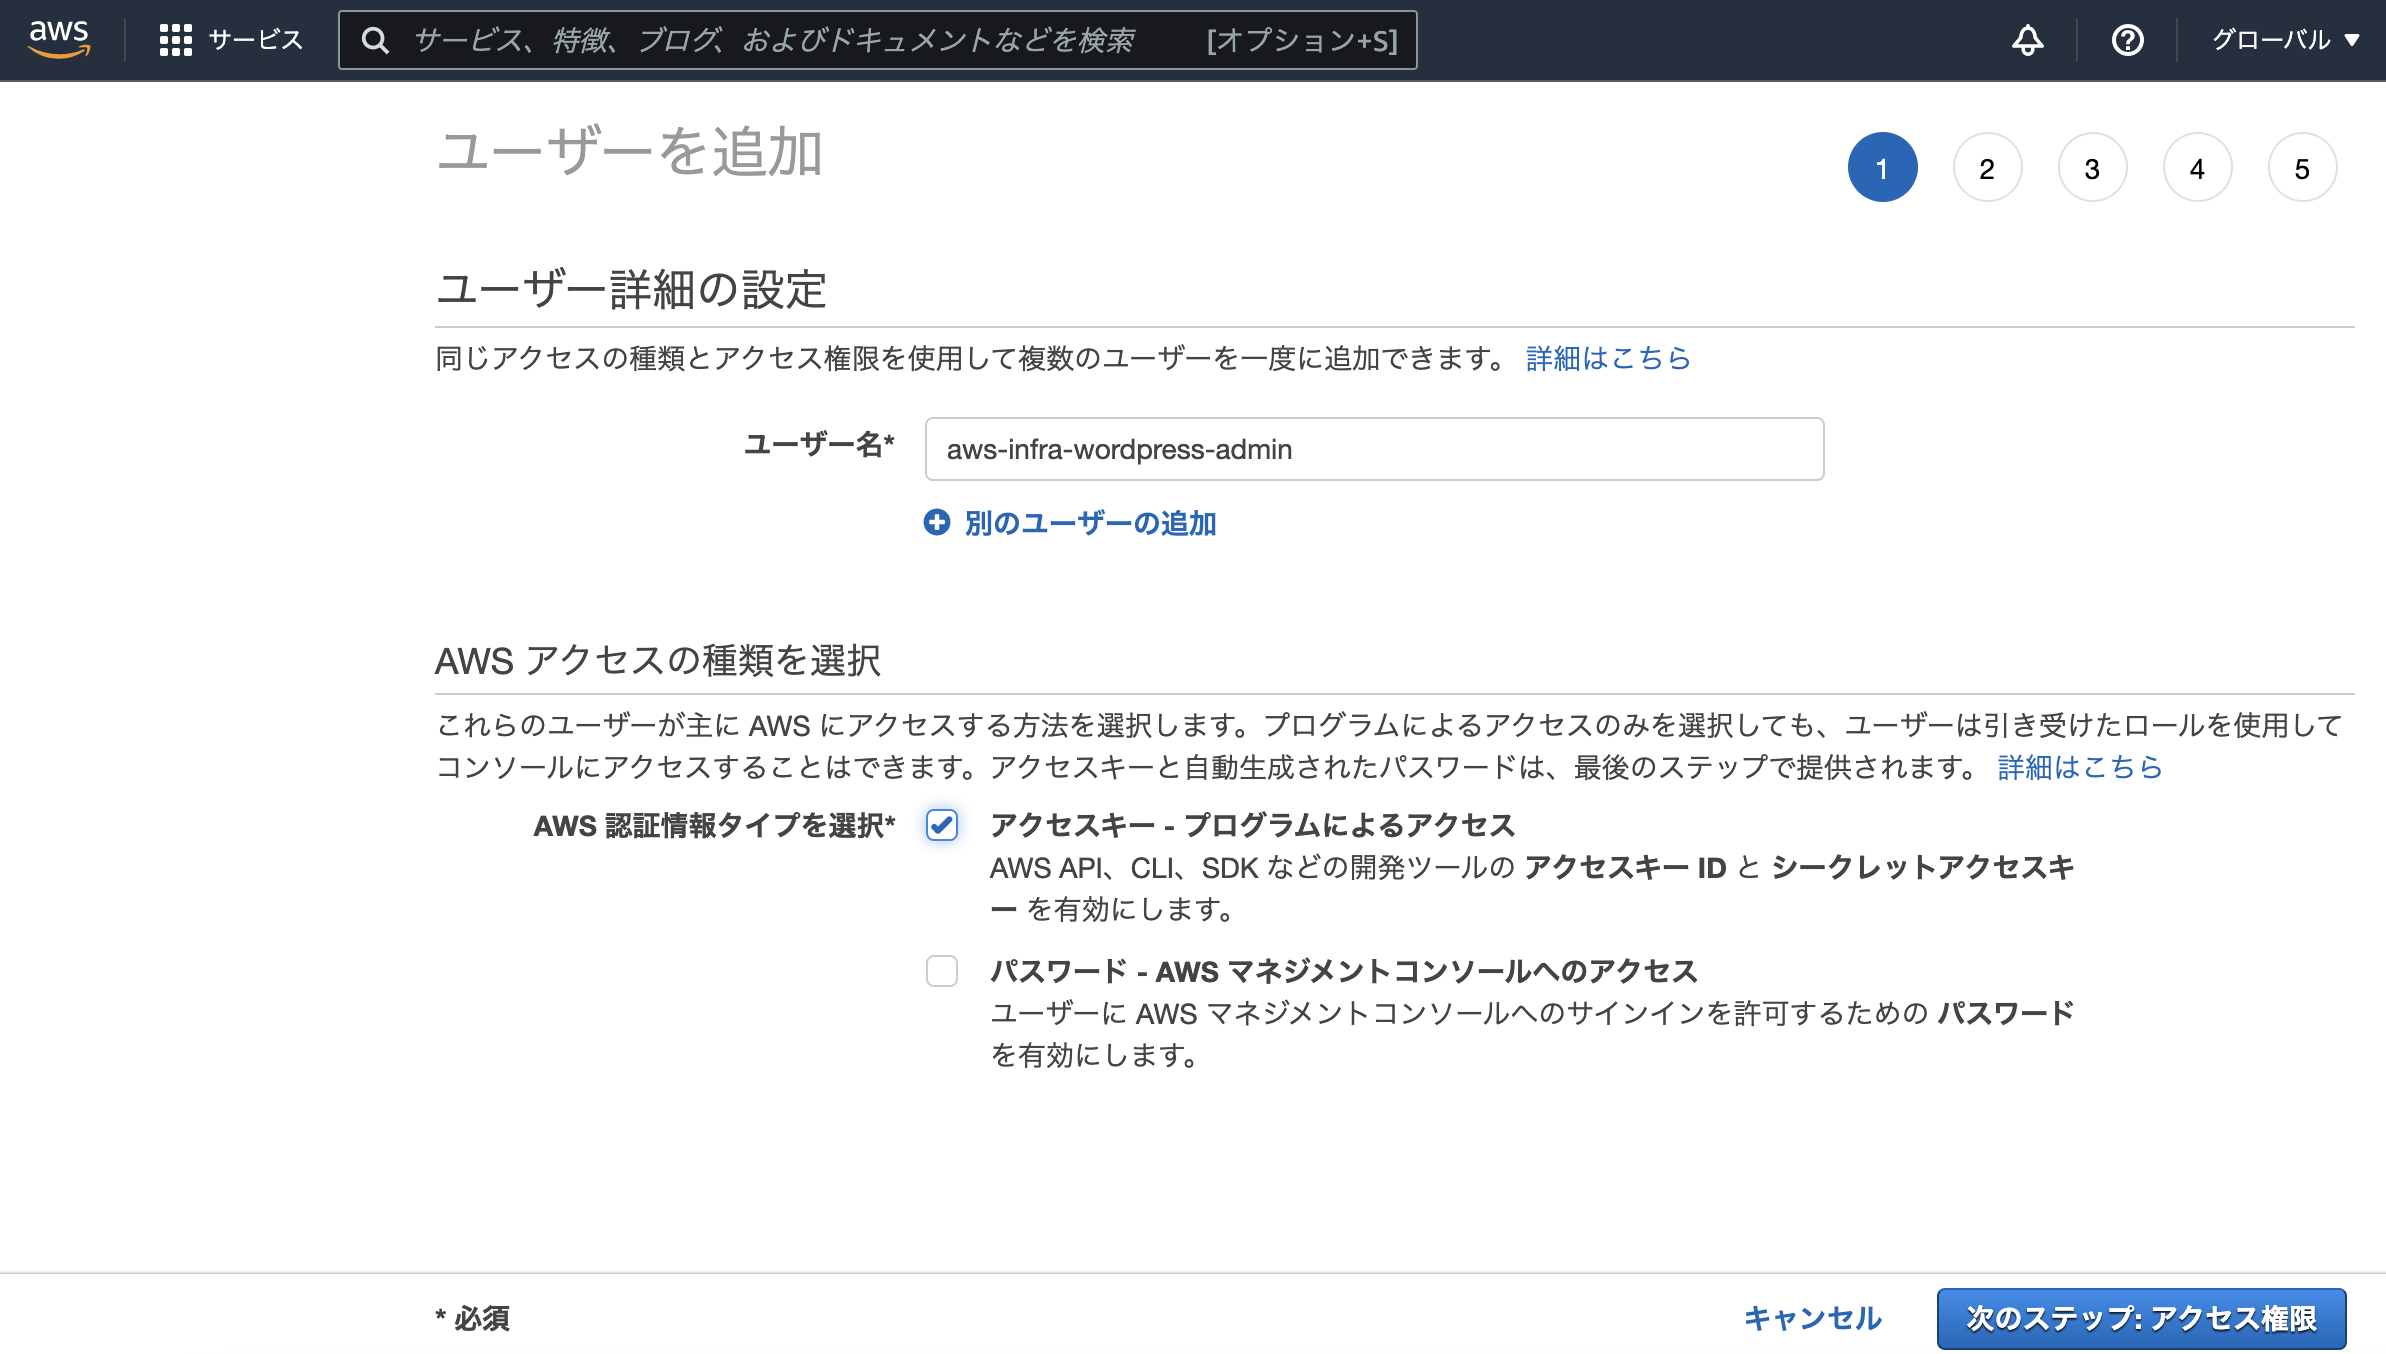Click the plus icon beside 別のユーザーの追加

938,523
